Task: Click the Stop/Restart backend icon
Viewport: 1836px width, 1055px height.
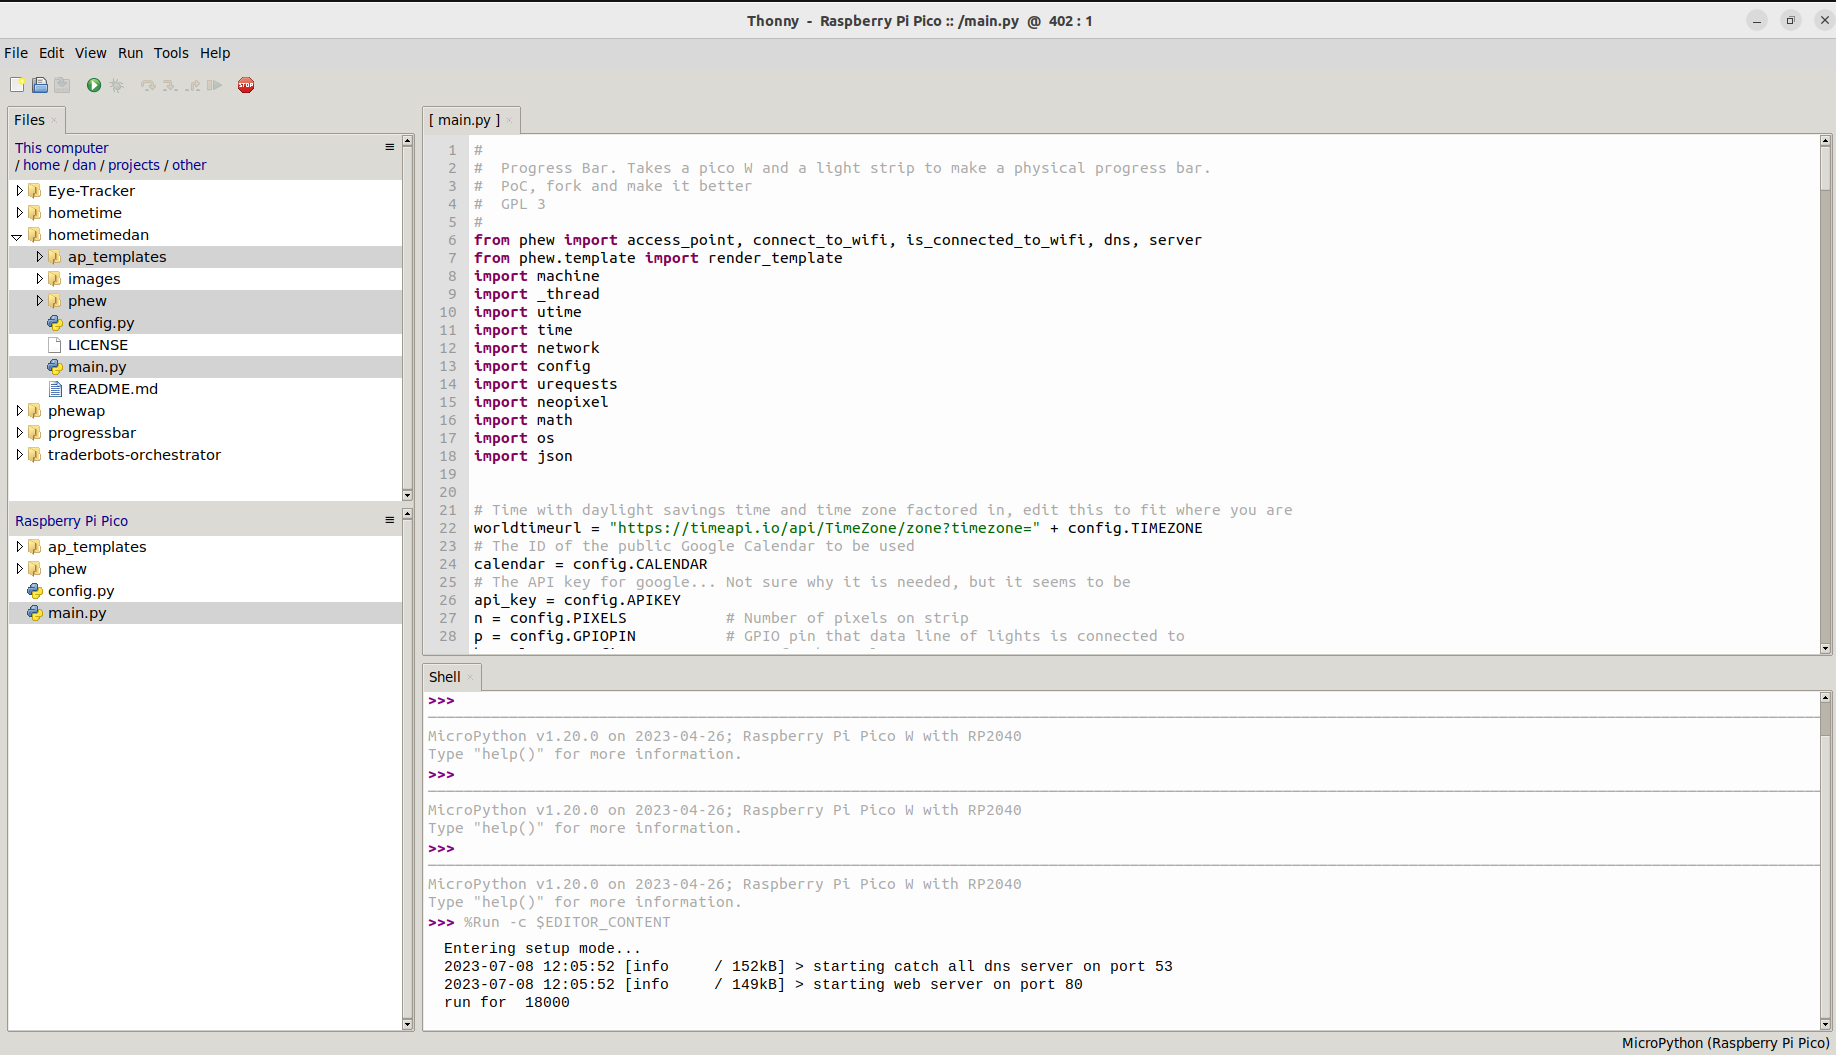Action: [246, 85]
